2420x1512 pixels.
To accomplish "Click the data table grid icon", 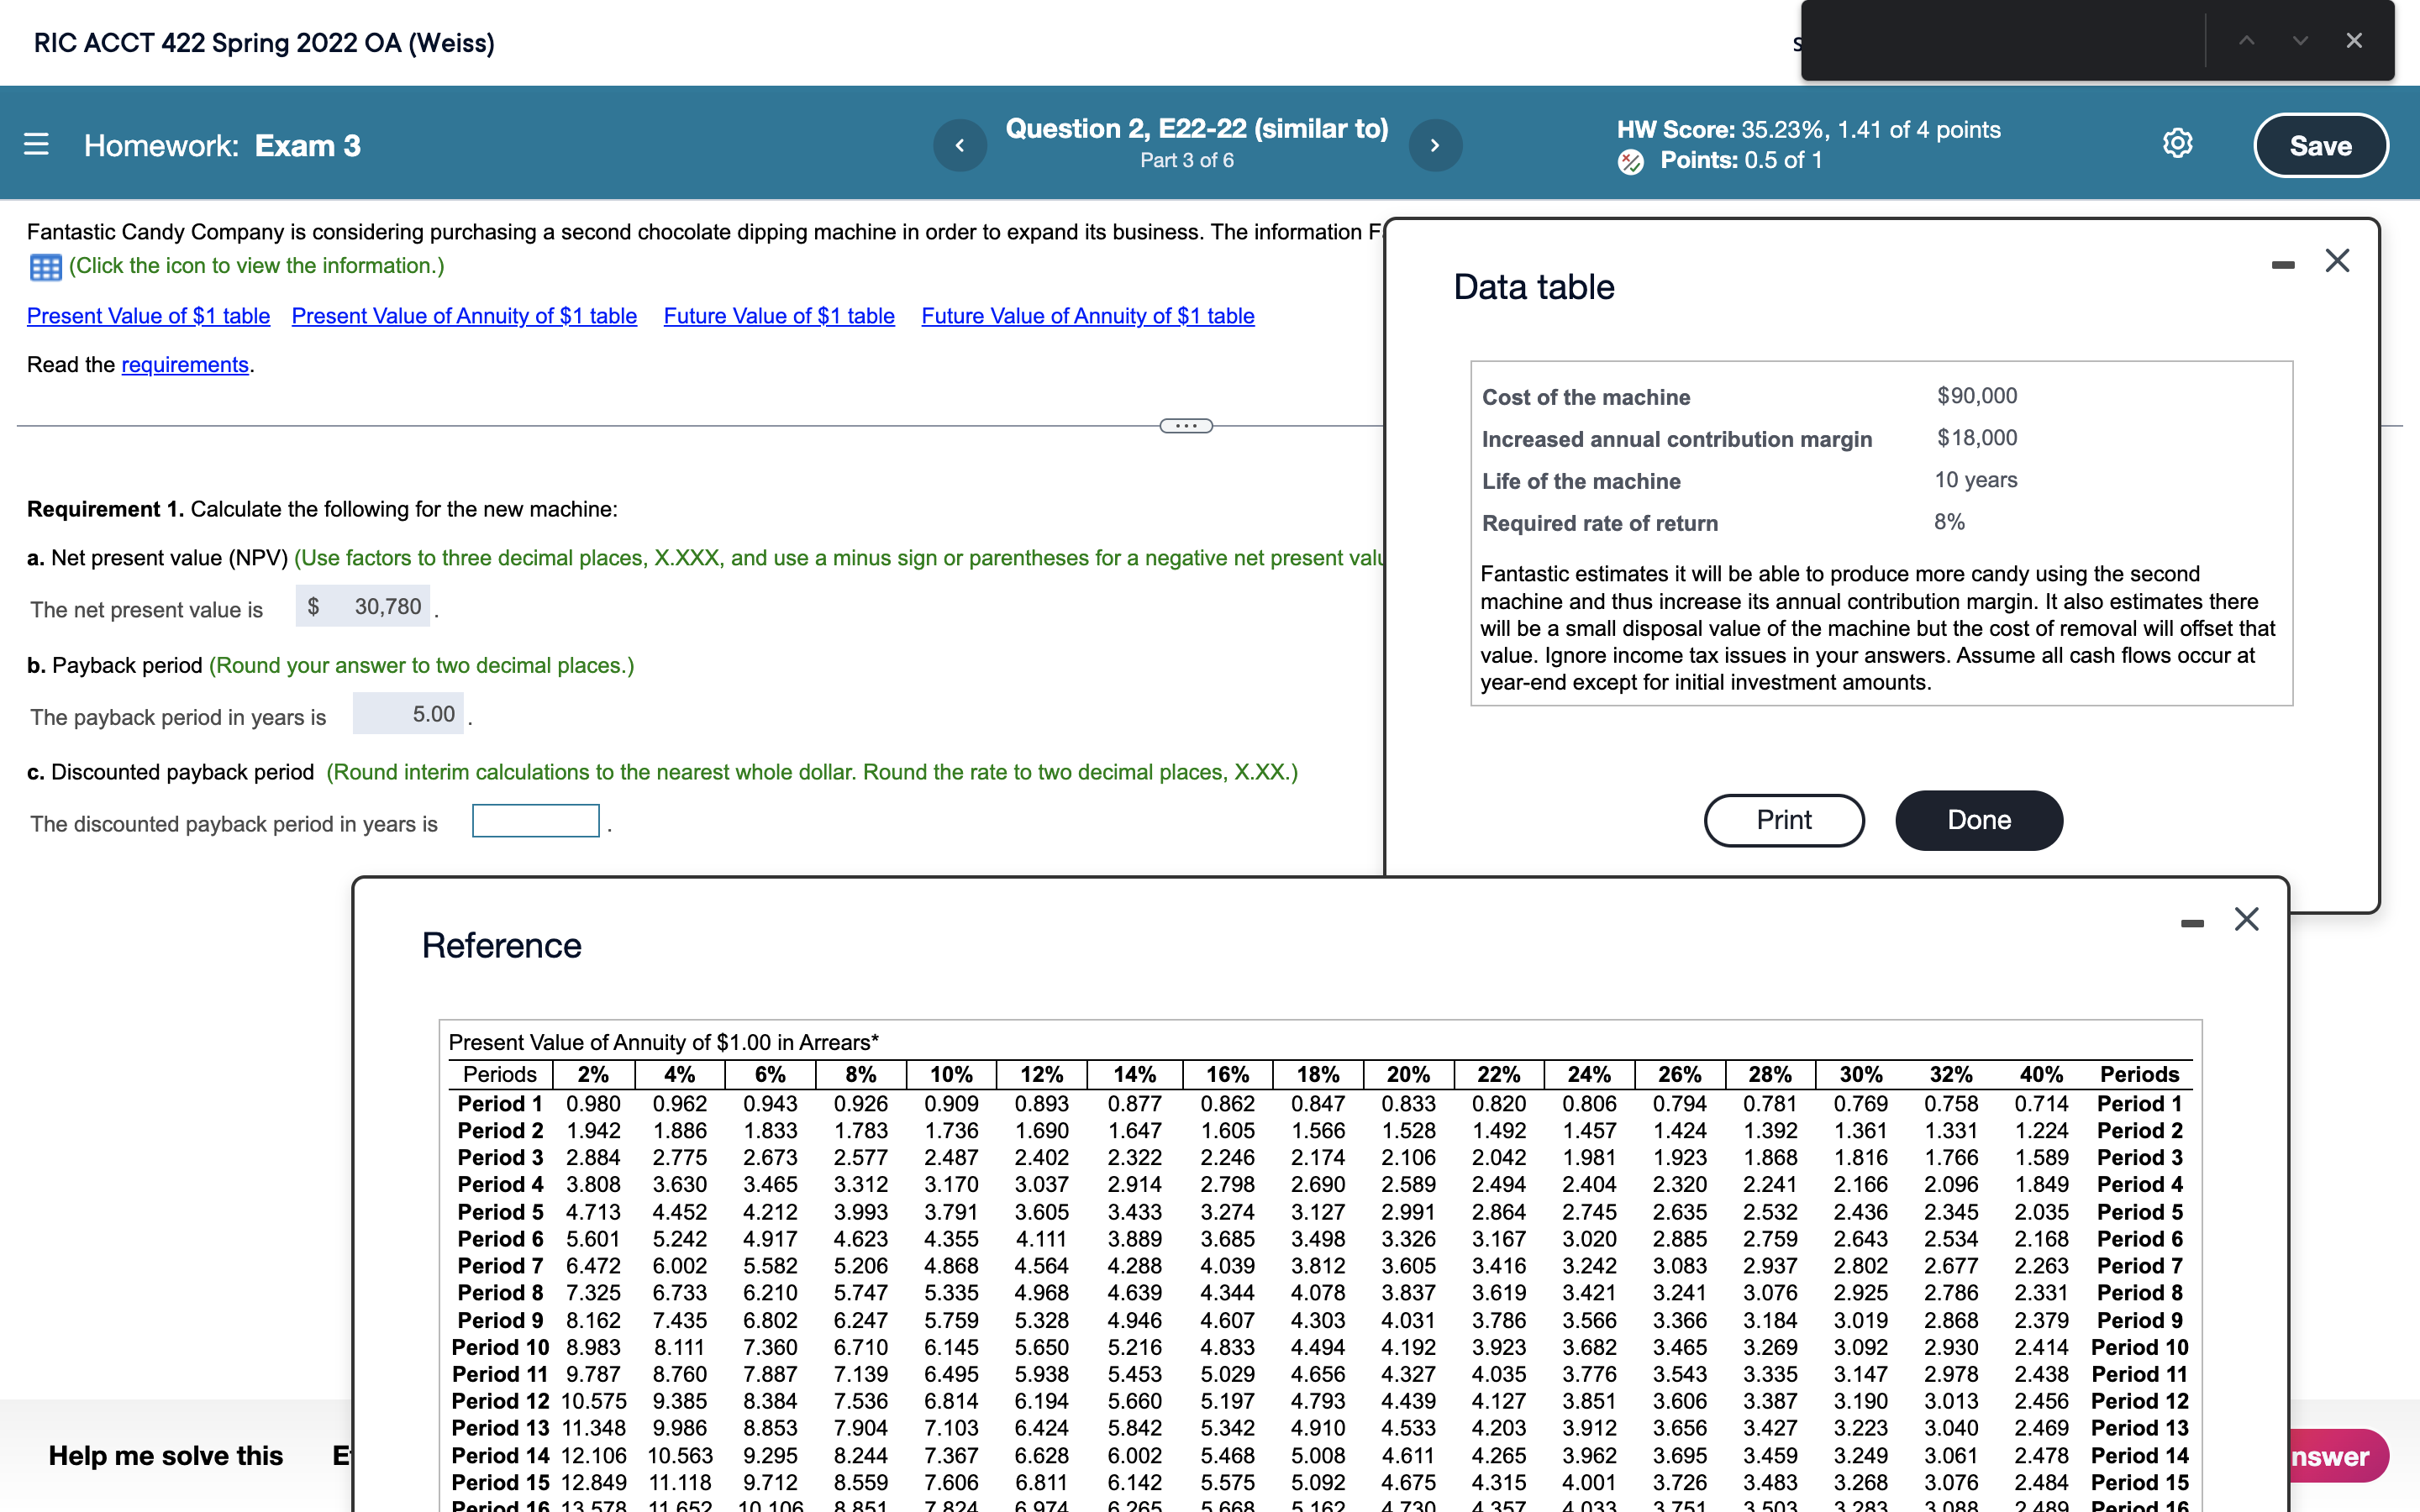I will coord(45,267).
